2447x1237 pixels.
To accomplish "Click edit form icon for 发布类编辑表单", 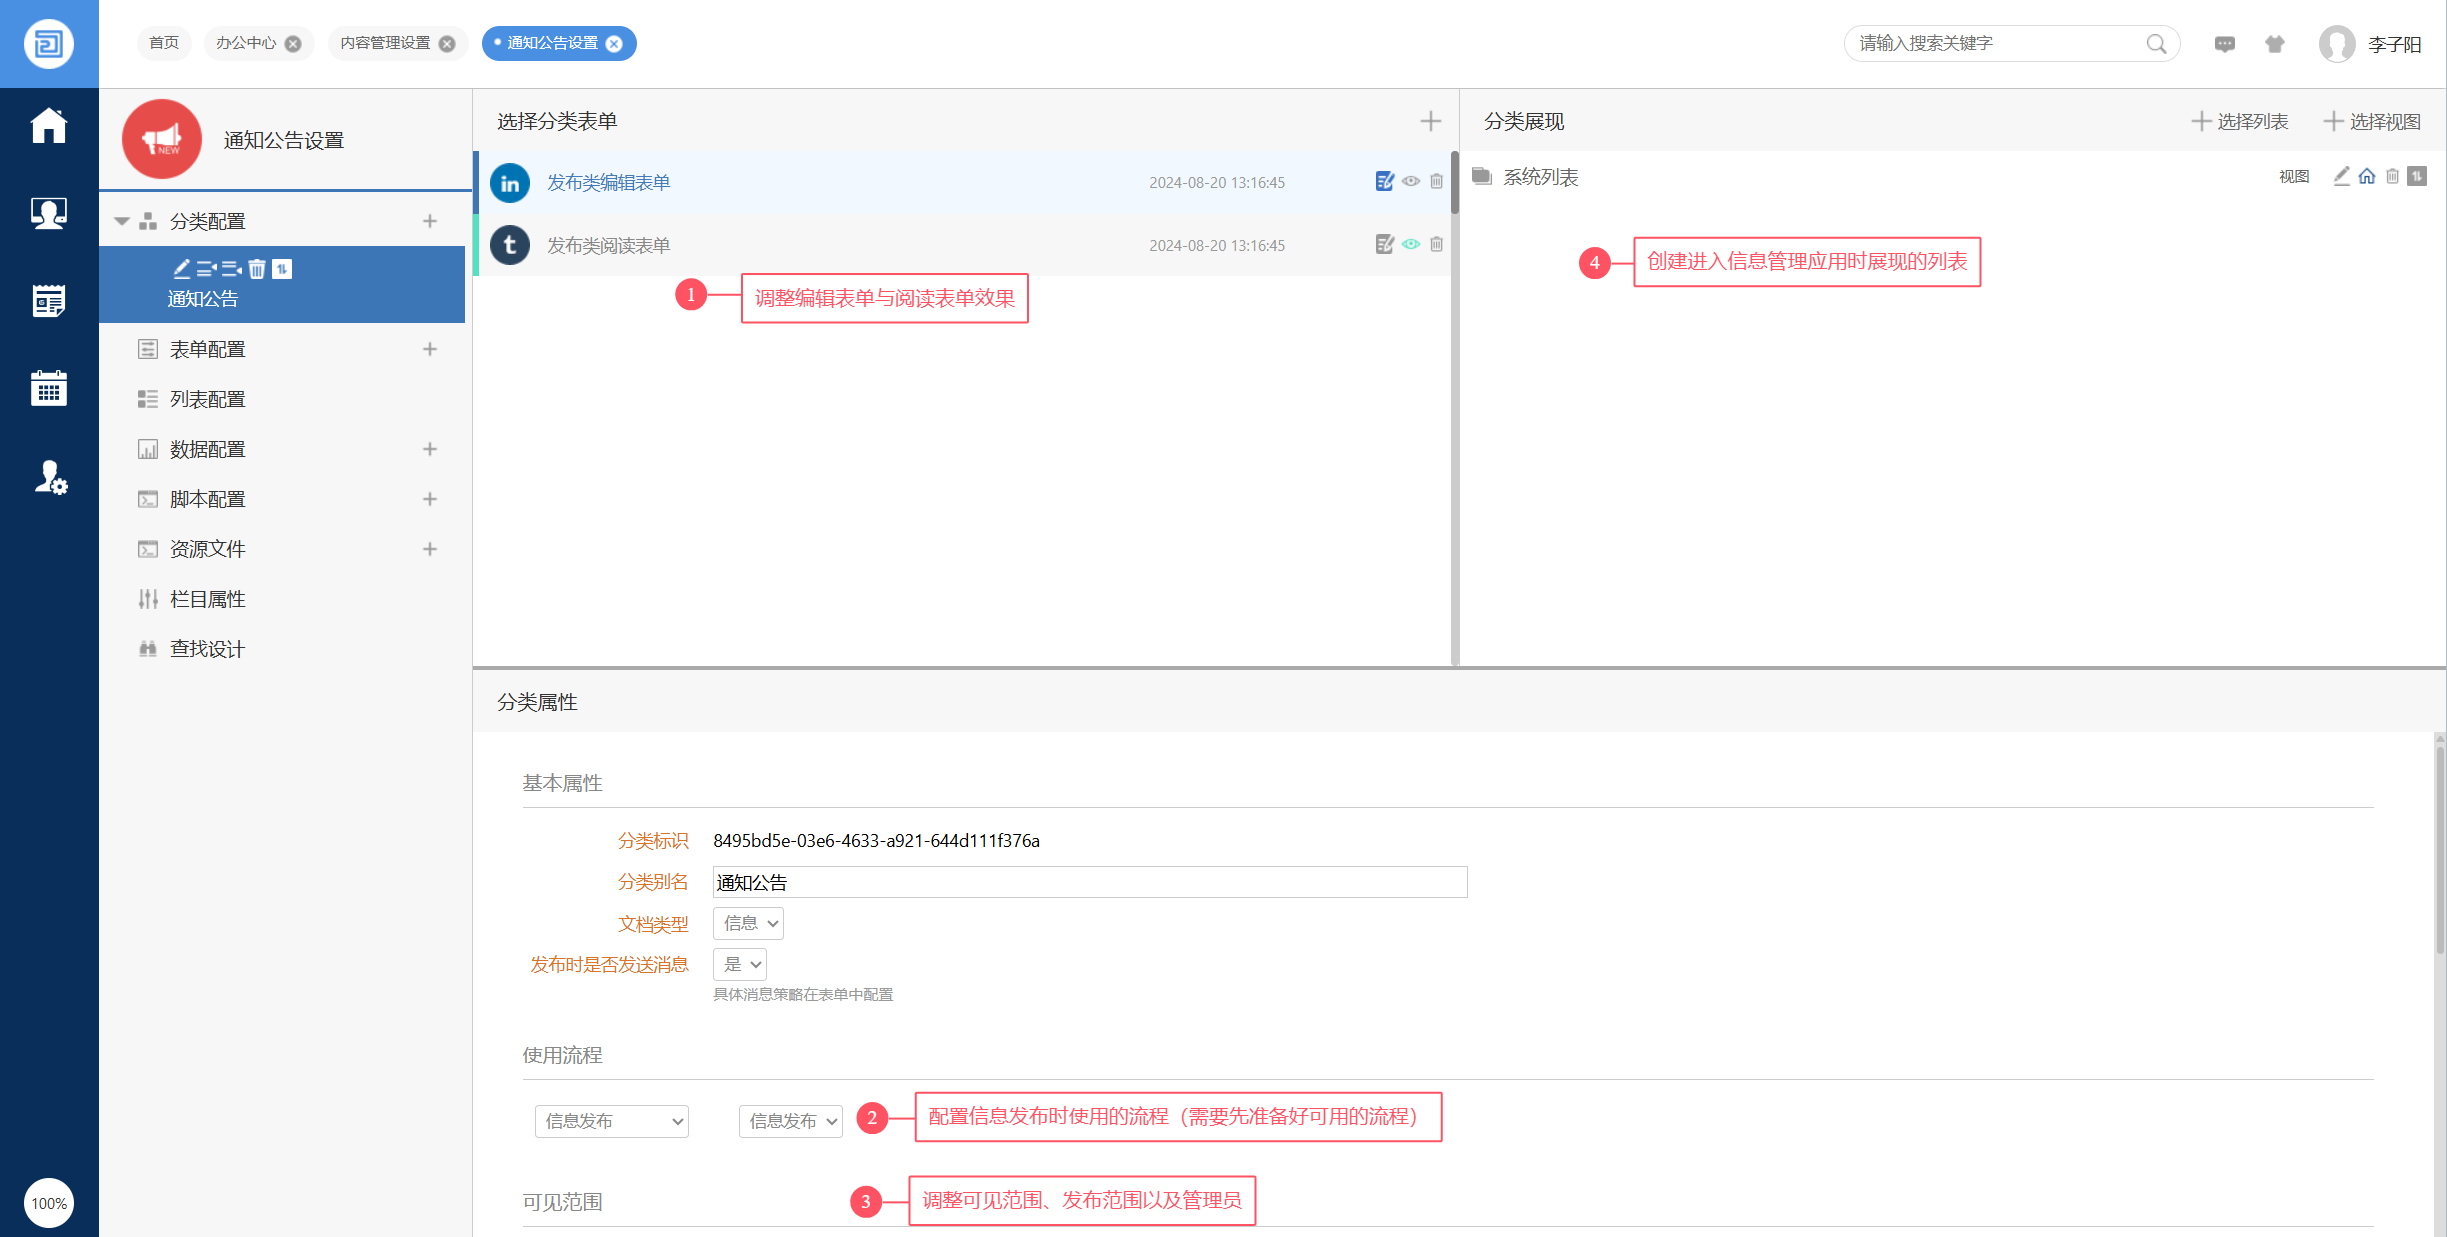I will 1384,181.
